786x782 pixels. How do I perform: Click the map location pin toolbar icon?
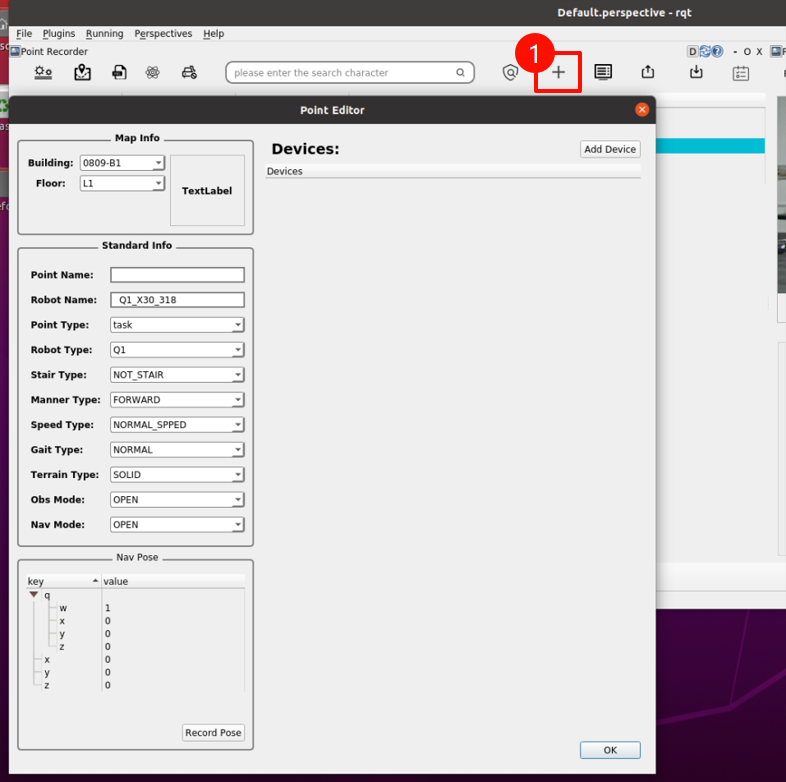(83, 72)
